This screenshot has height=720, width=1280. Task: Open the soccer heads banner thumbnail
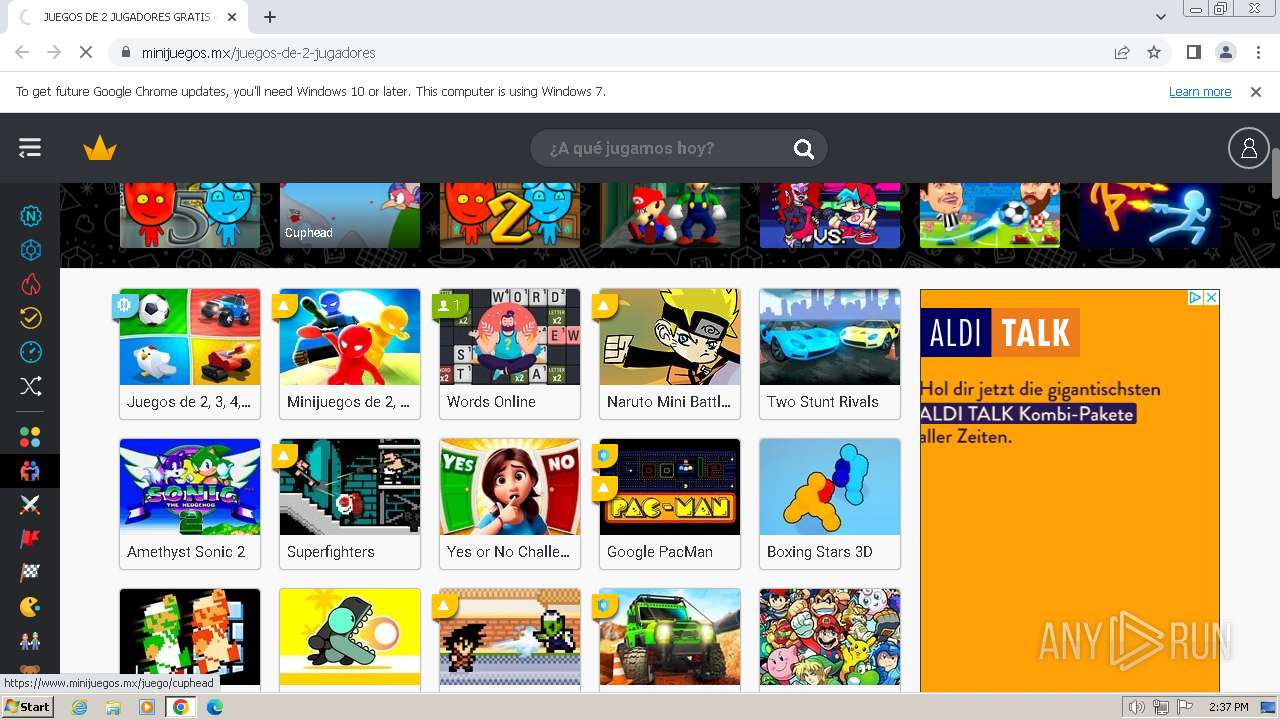click(990, 215)
